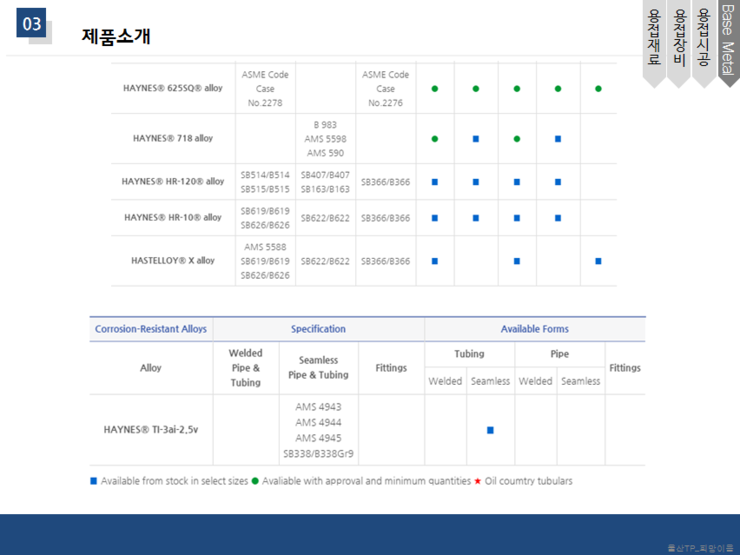
Task: Click the AMS 4943 specification entry
Action: [319, 407]
